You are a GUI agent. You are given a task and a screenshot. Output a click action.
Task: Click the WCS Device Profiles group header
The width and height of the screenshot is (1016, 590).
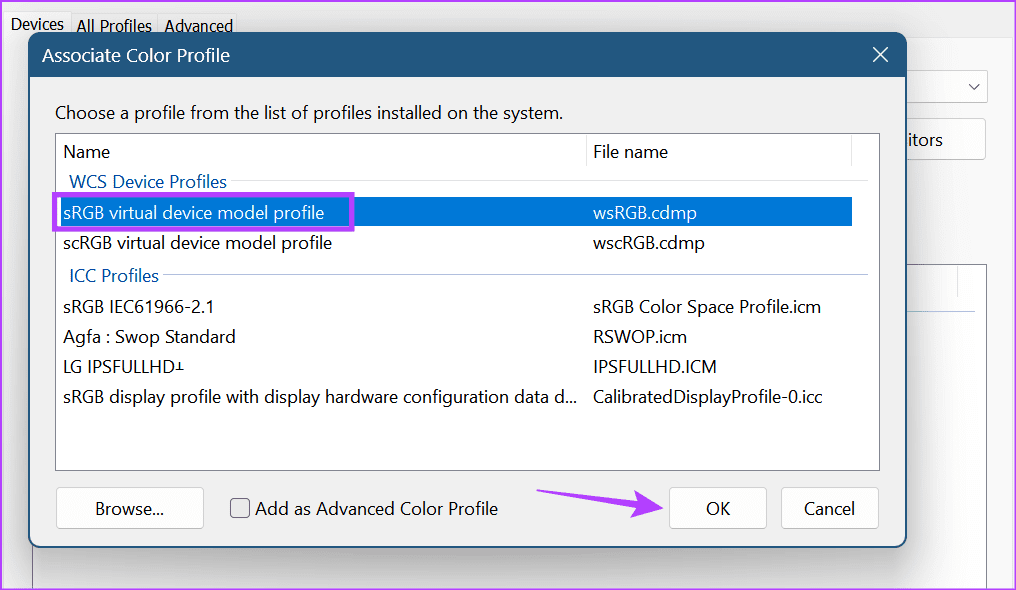[x=148, y=181]
